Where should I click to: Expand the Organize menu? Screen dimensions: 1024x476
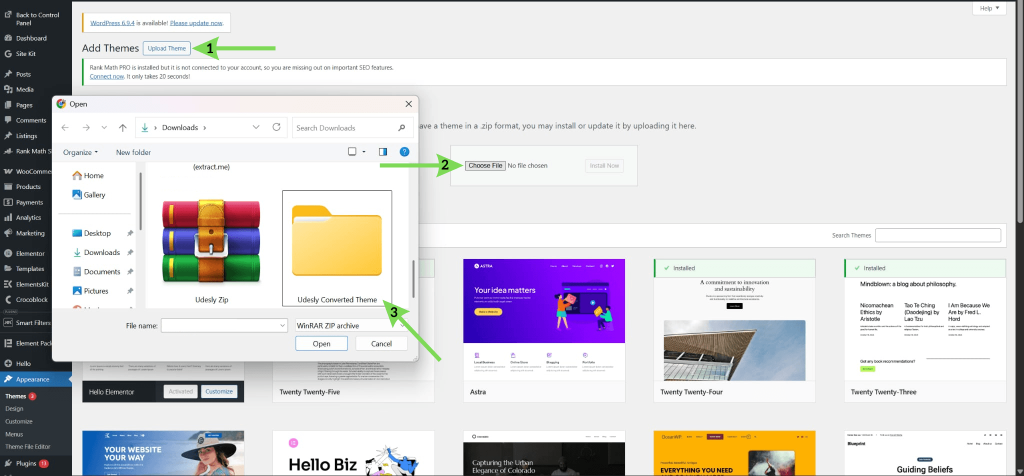(x=80, y=152)
